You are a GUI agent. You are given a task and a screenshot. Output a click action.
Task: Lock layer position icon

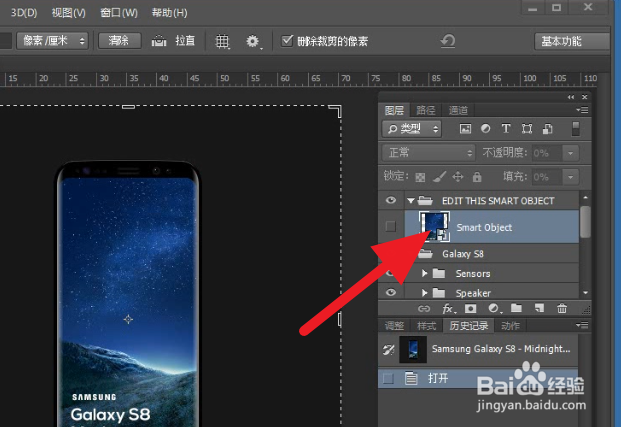tap(458, 177)
